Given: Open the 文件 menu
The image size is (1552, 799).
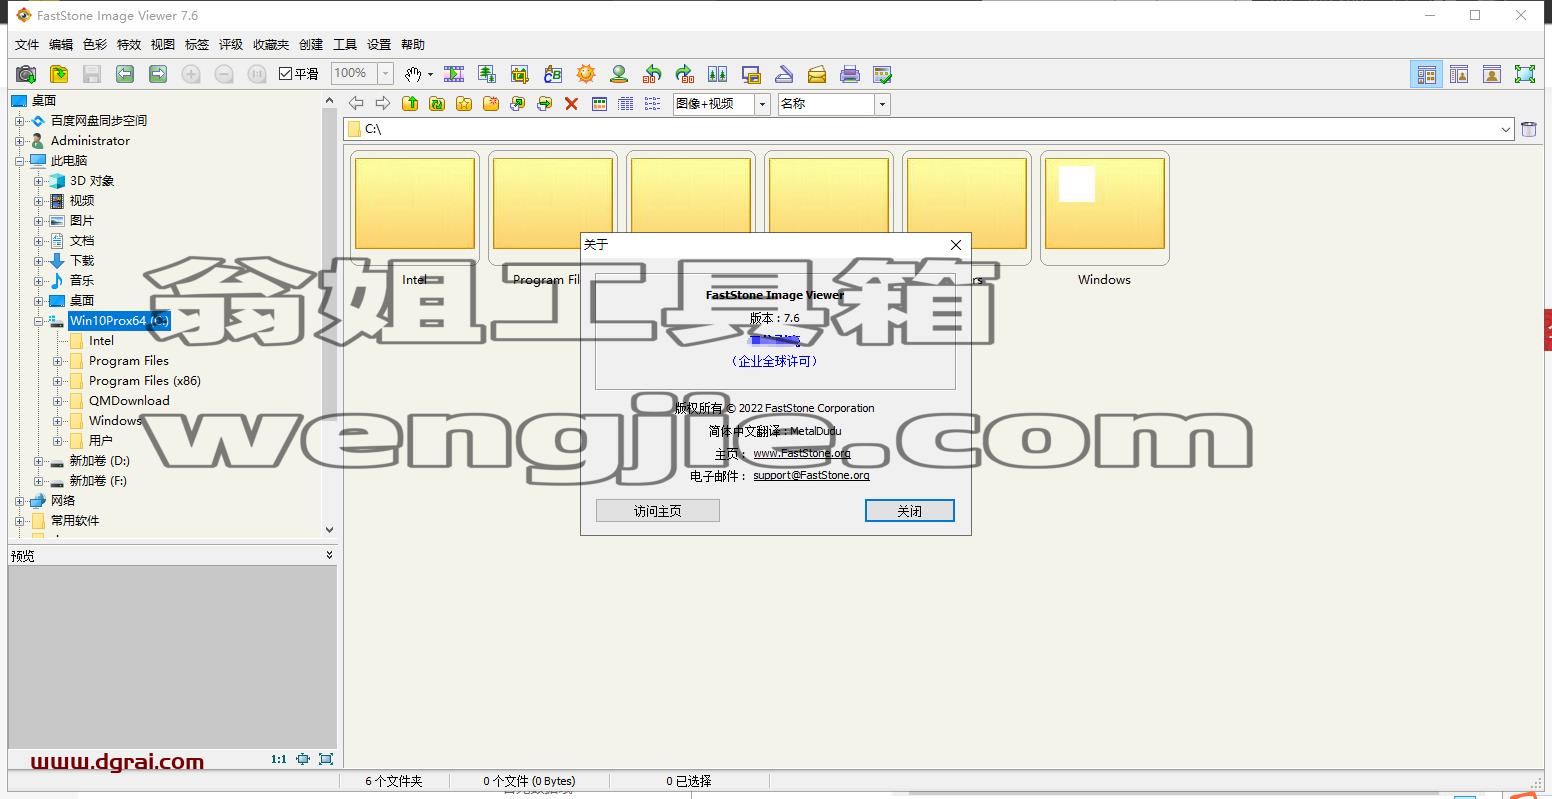Looking at the screenshot, I should (27, 45).
